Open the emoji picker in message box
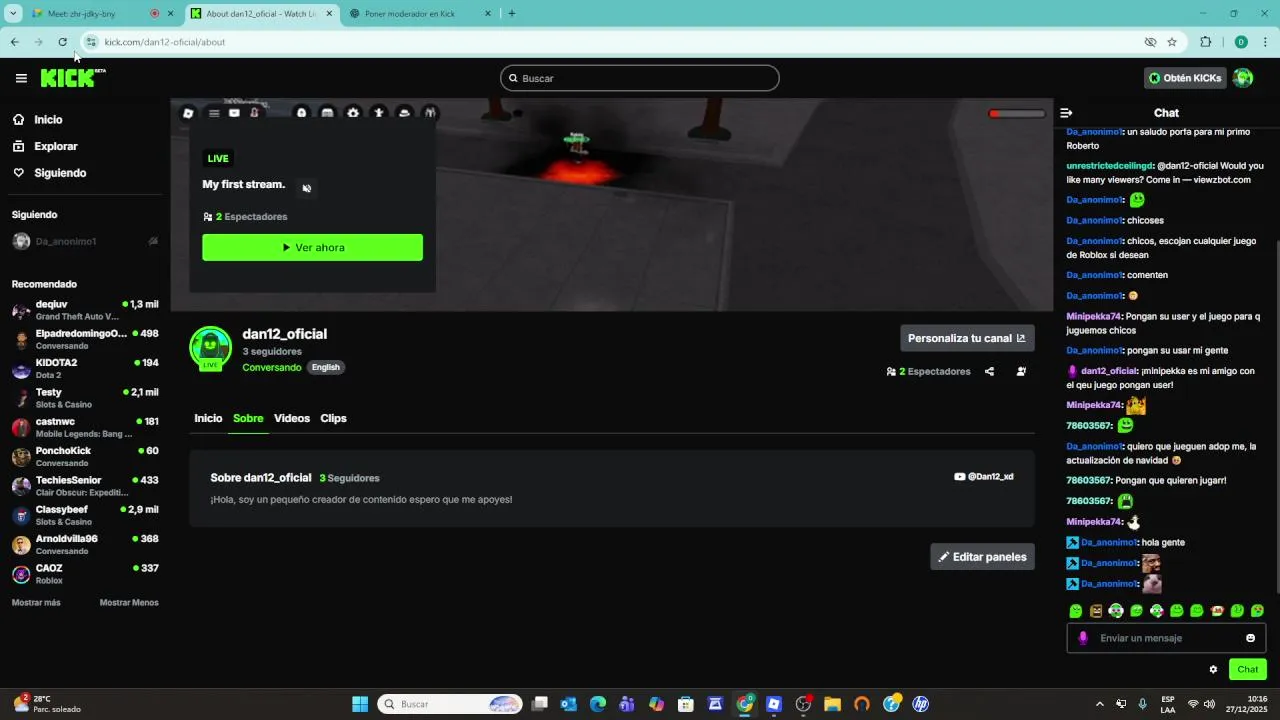 (x=1250, y=638)
